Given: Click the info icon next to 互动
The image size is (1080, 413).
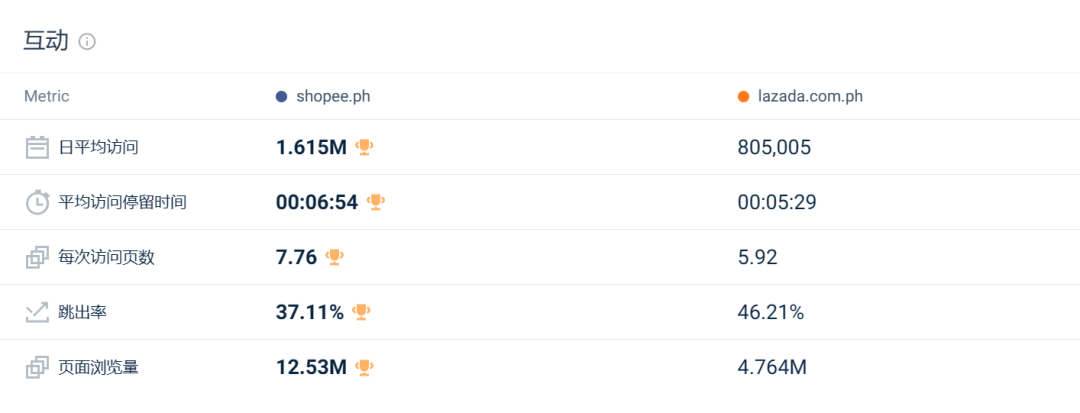Looking at the screenshot, I should [x=87, y=42].
